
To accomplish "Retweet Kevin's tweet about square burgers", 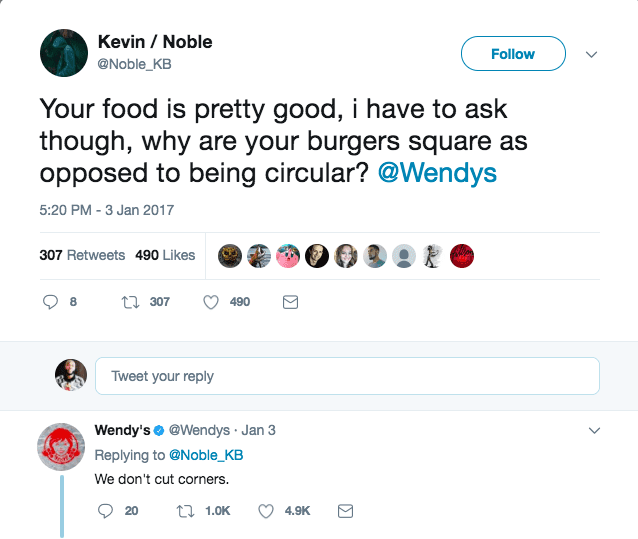I will click(x=128, y=301).
